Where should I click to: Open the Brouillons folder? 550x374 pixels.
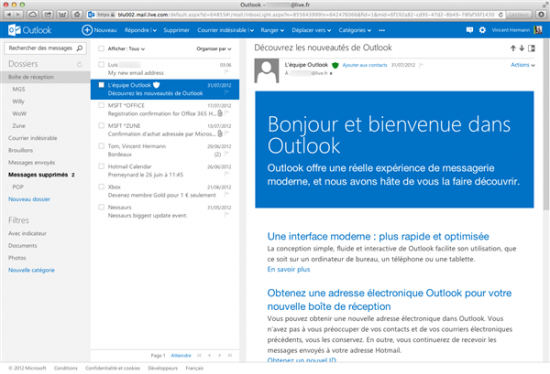21,150
